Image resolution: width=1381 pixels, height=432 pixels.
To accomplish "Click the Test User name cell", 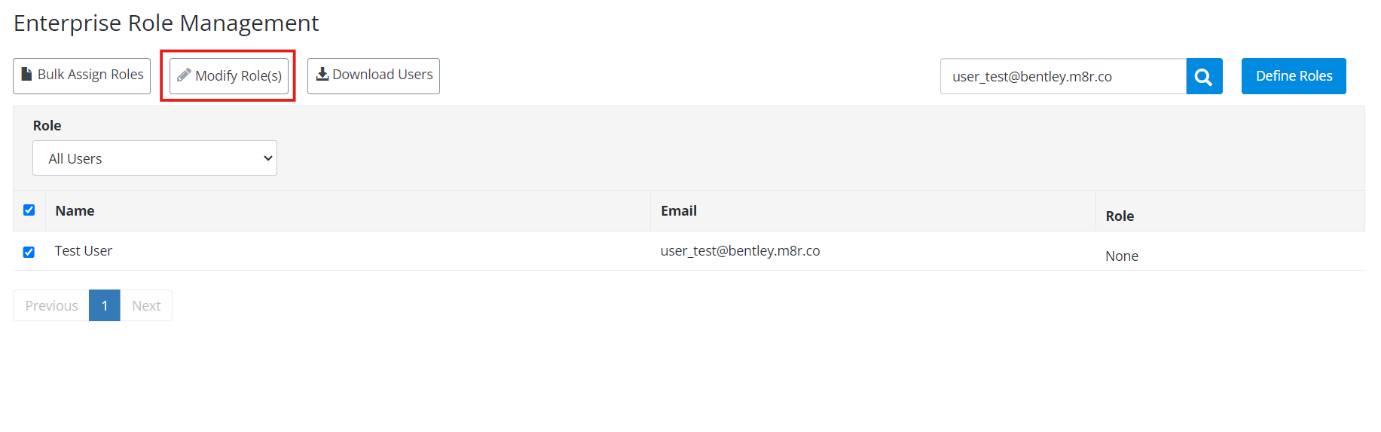I will coord(84,251).
